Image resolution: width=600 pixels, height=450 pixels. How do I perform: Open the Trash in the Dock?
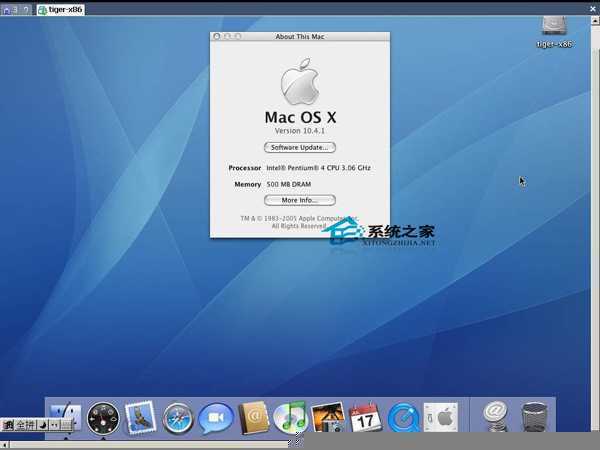[x=534, y=417]
